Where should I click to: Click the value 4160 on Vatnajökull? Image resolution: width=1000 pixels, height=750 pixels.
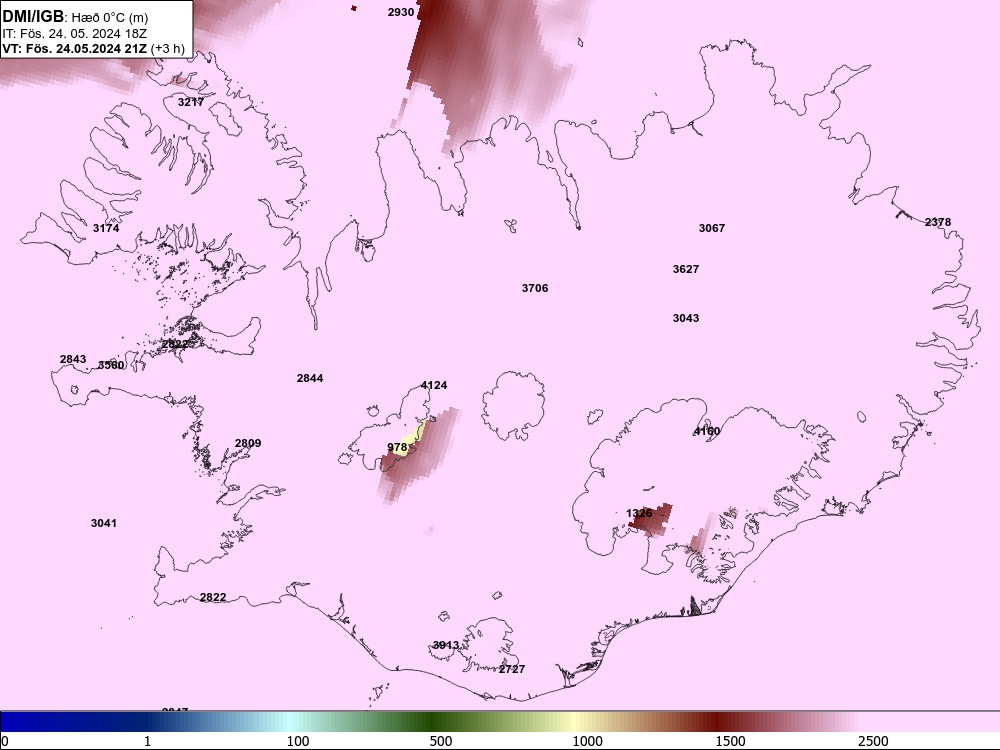pyautogui.click(x=707, y=431)
